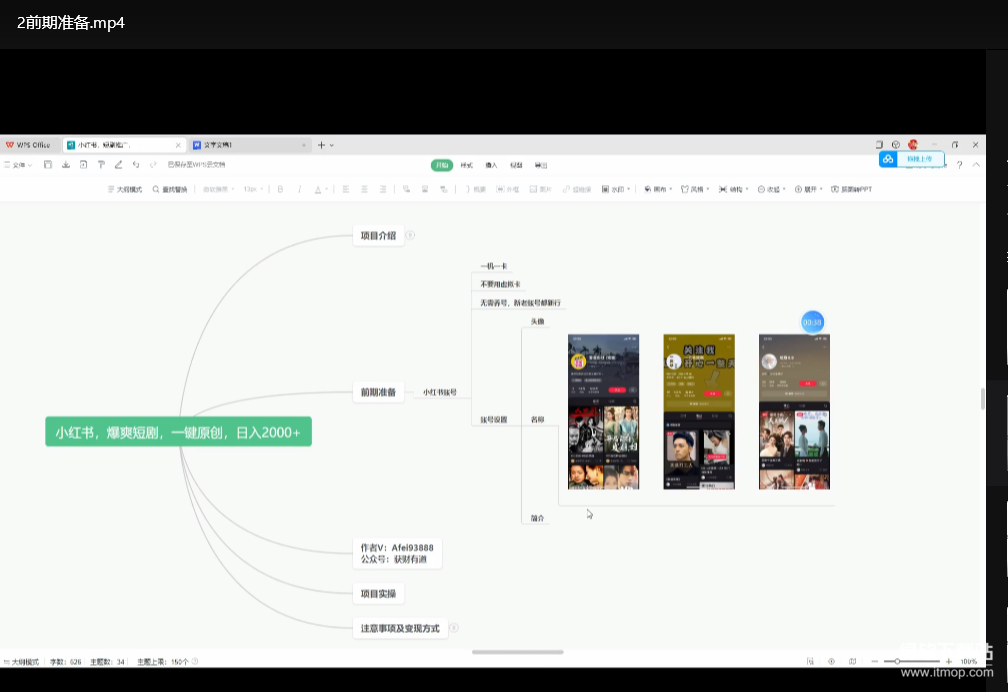The width and height of the screenshot is (1008, 692).
Task: Expand the 项目介绍 node's collapsed children
Action: (410, 235)
